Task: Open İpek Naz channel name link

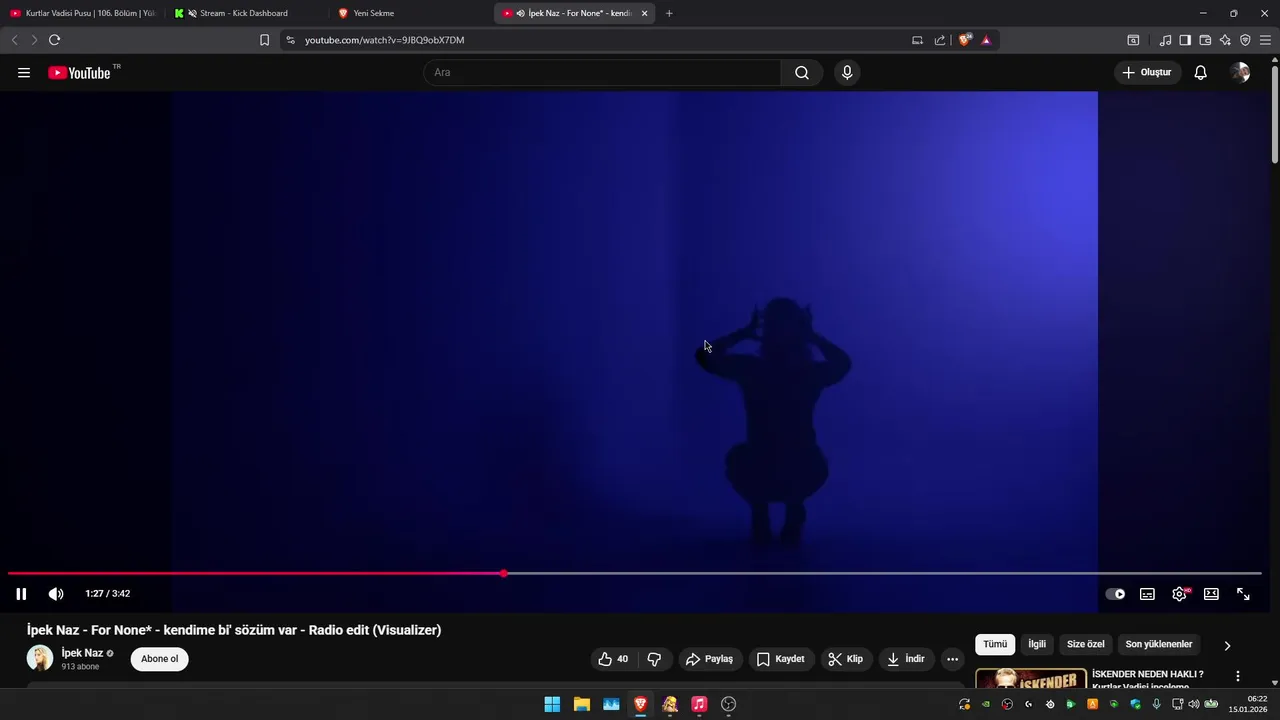Action: tap(82, 653)
